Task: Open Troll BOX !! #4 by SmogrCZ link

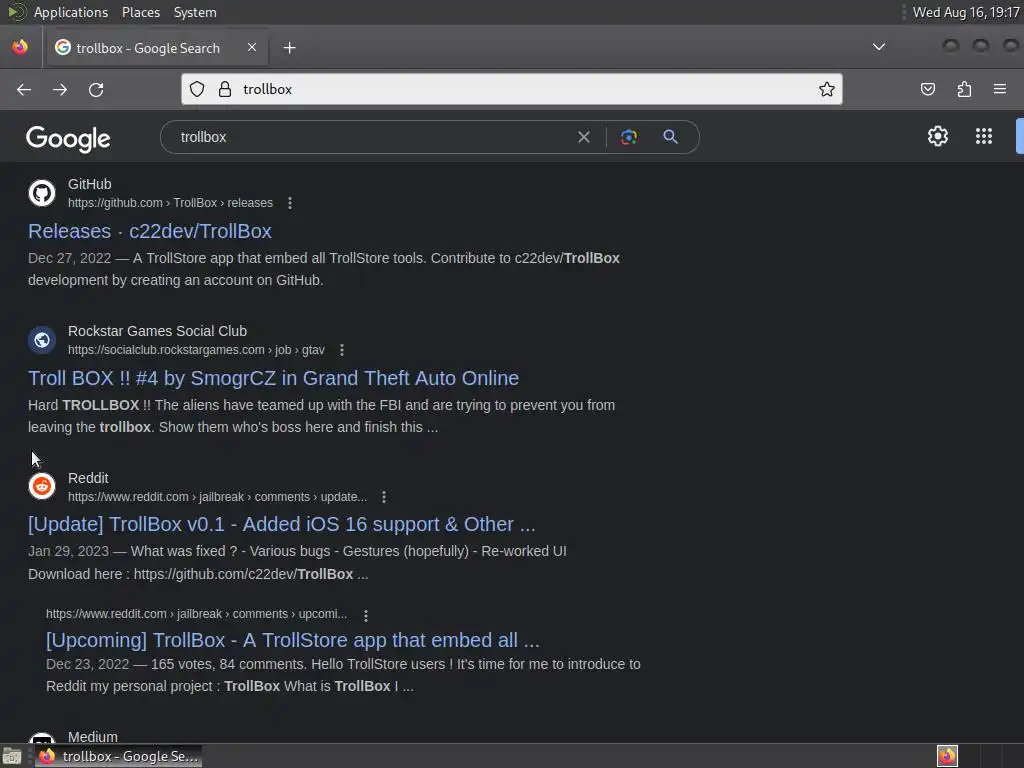Action: pos(274,378)
